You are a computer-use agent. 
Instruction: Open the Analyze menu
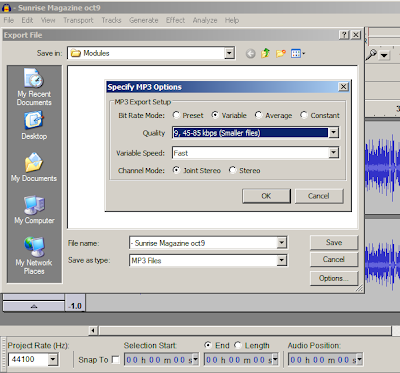(x=205, y=20)
